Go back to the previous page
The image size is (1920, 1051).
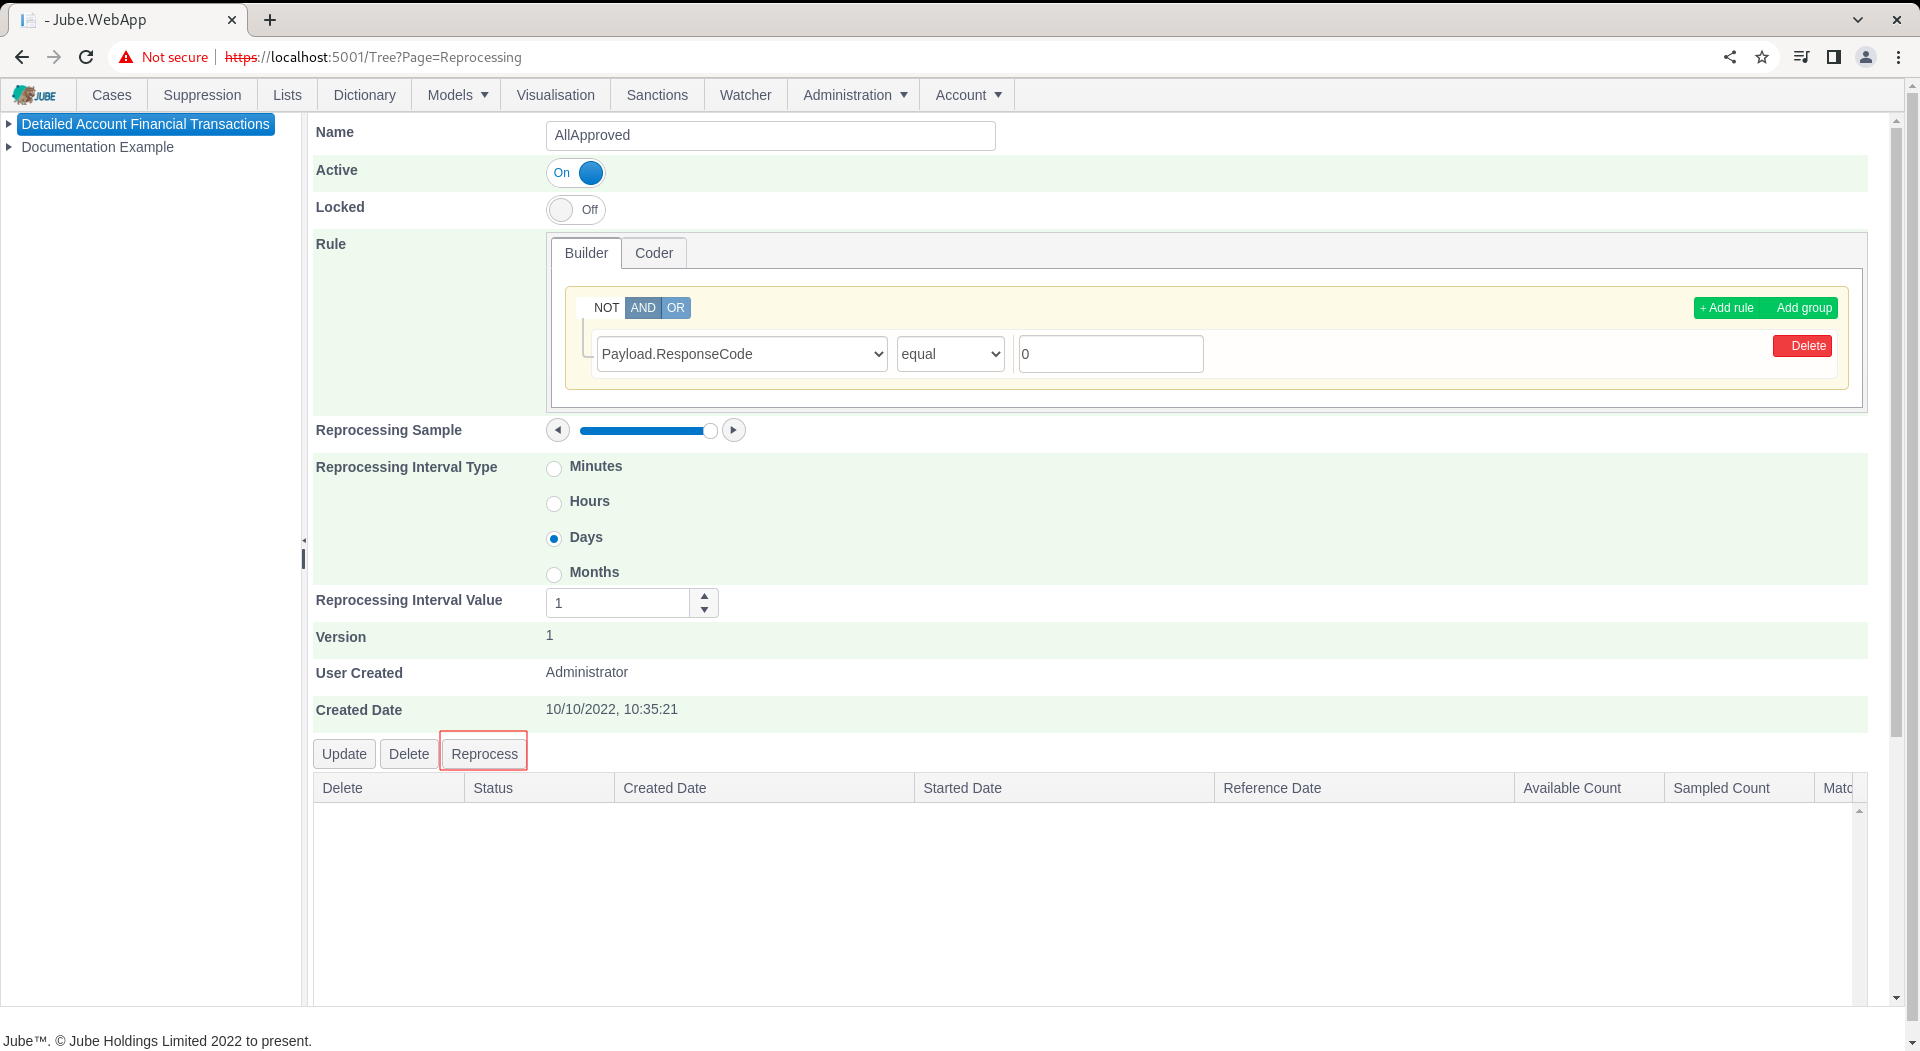pyautogui.click(x=22, y=57)
